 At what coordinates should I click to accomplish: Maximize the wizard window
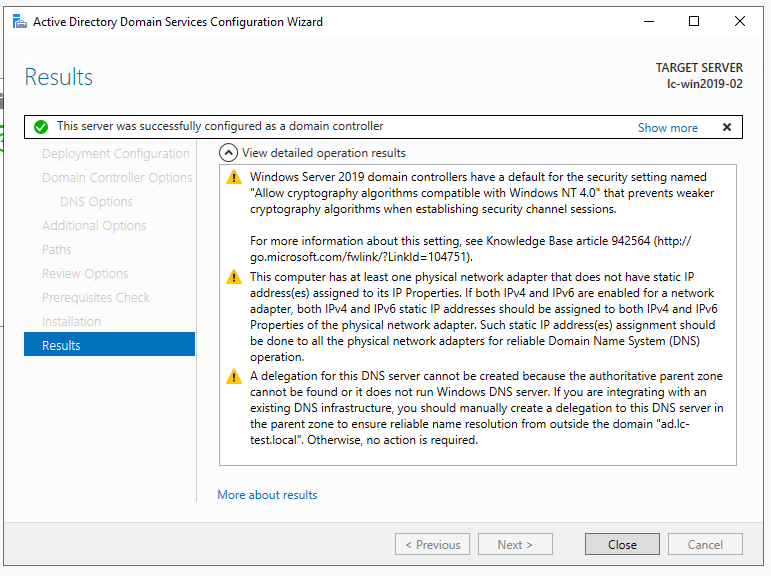pos(694,21)
